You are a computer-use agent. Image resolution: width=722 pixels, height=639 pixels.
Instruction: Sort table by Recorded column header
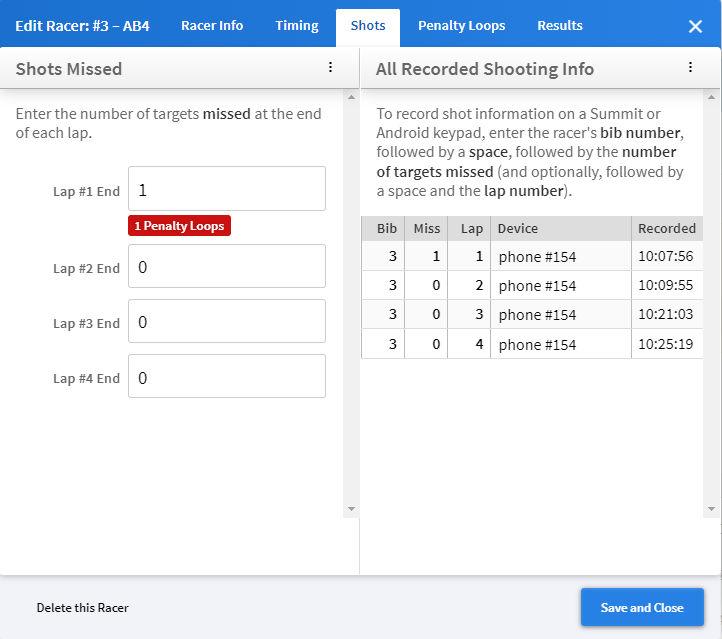tap(666, 228)
